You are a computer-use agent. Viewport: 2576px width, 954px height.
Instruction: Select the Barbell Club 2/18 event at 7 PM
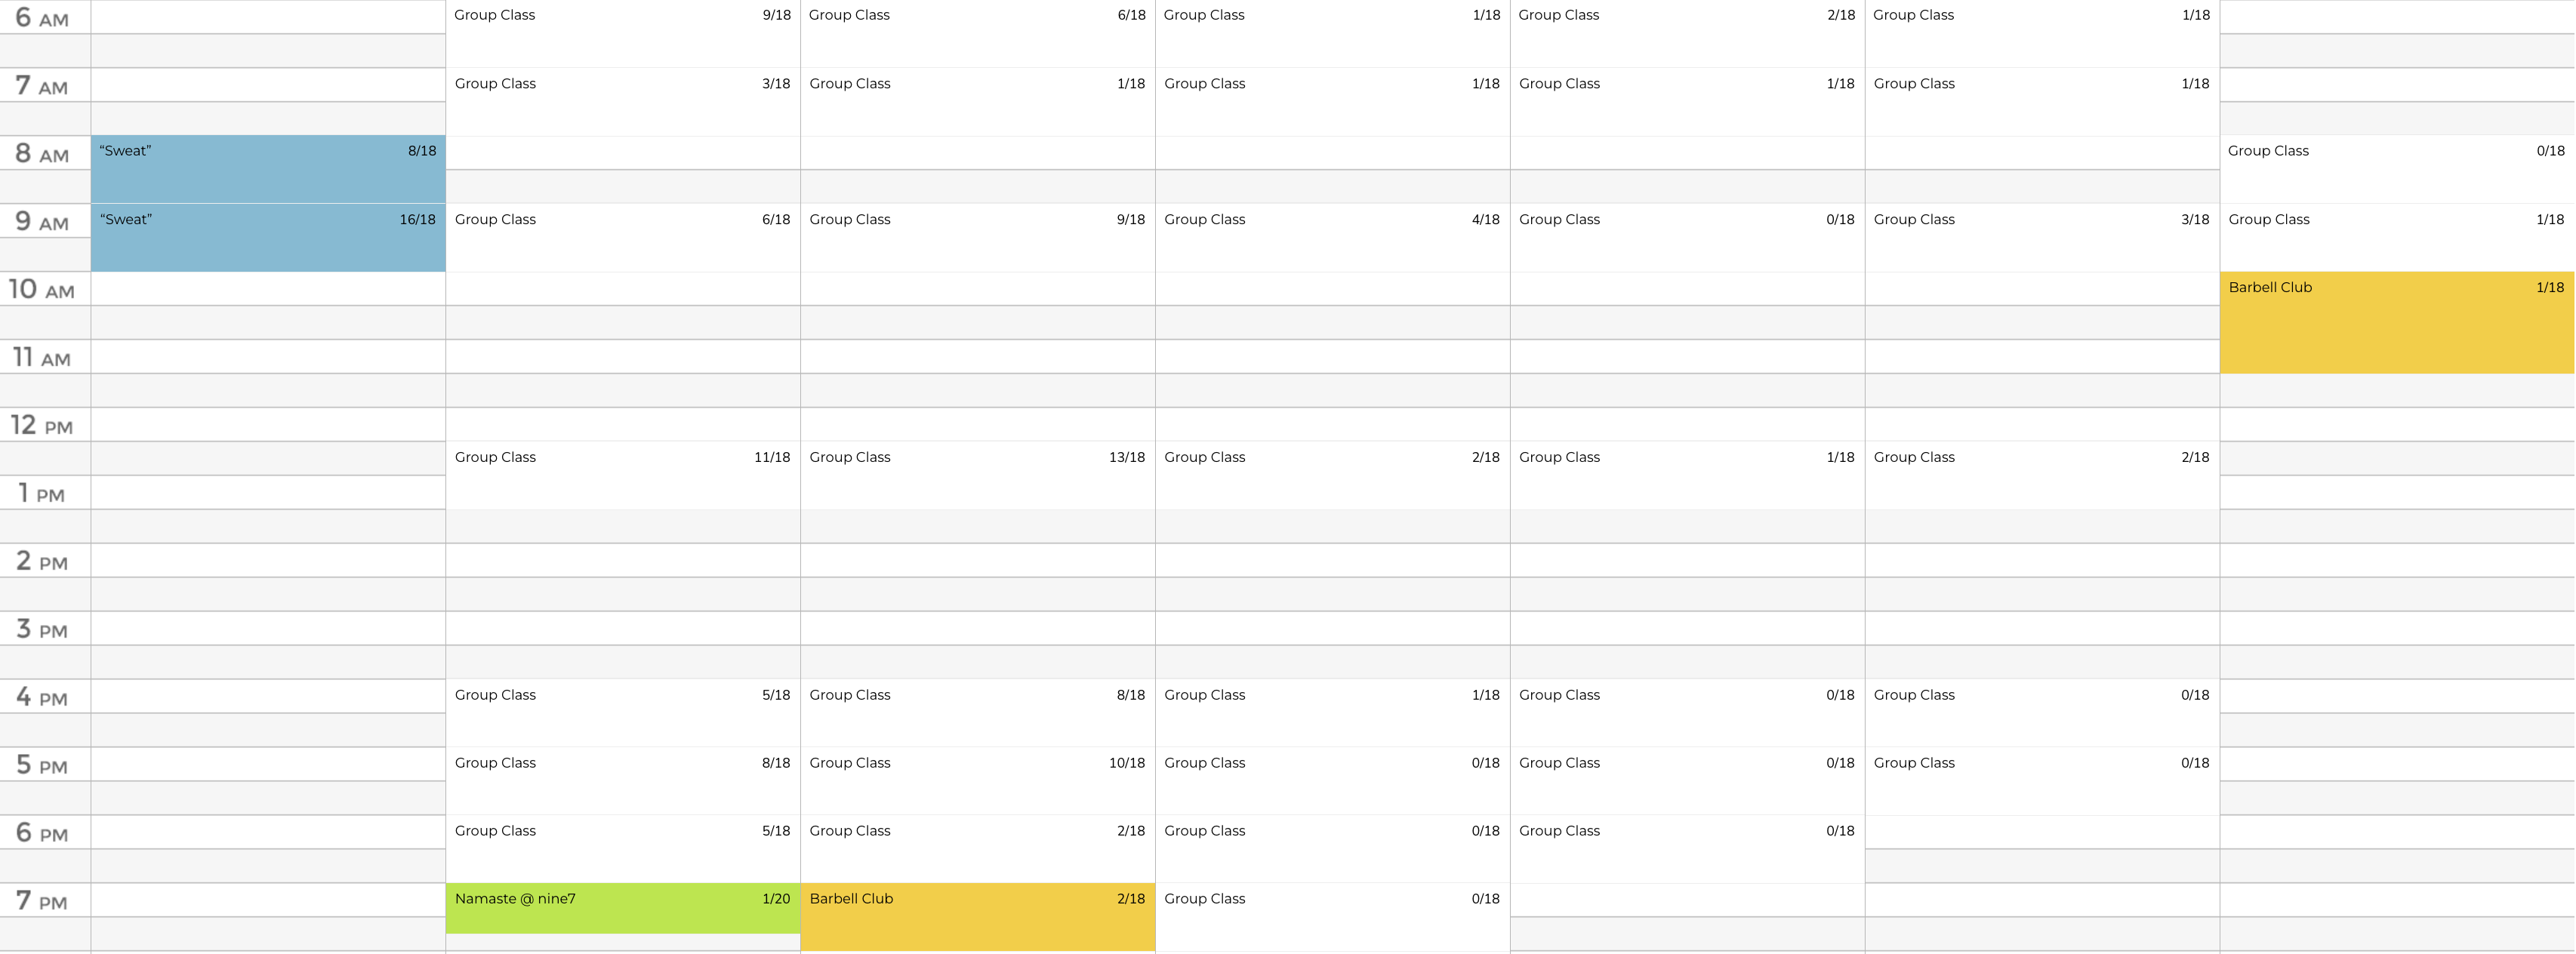(978, 916)
